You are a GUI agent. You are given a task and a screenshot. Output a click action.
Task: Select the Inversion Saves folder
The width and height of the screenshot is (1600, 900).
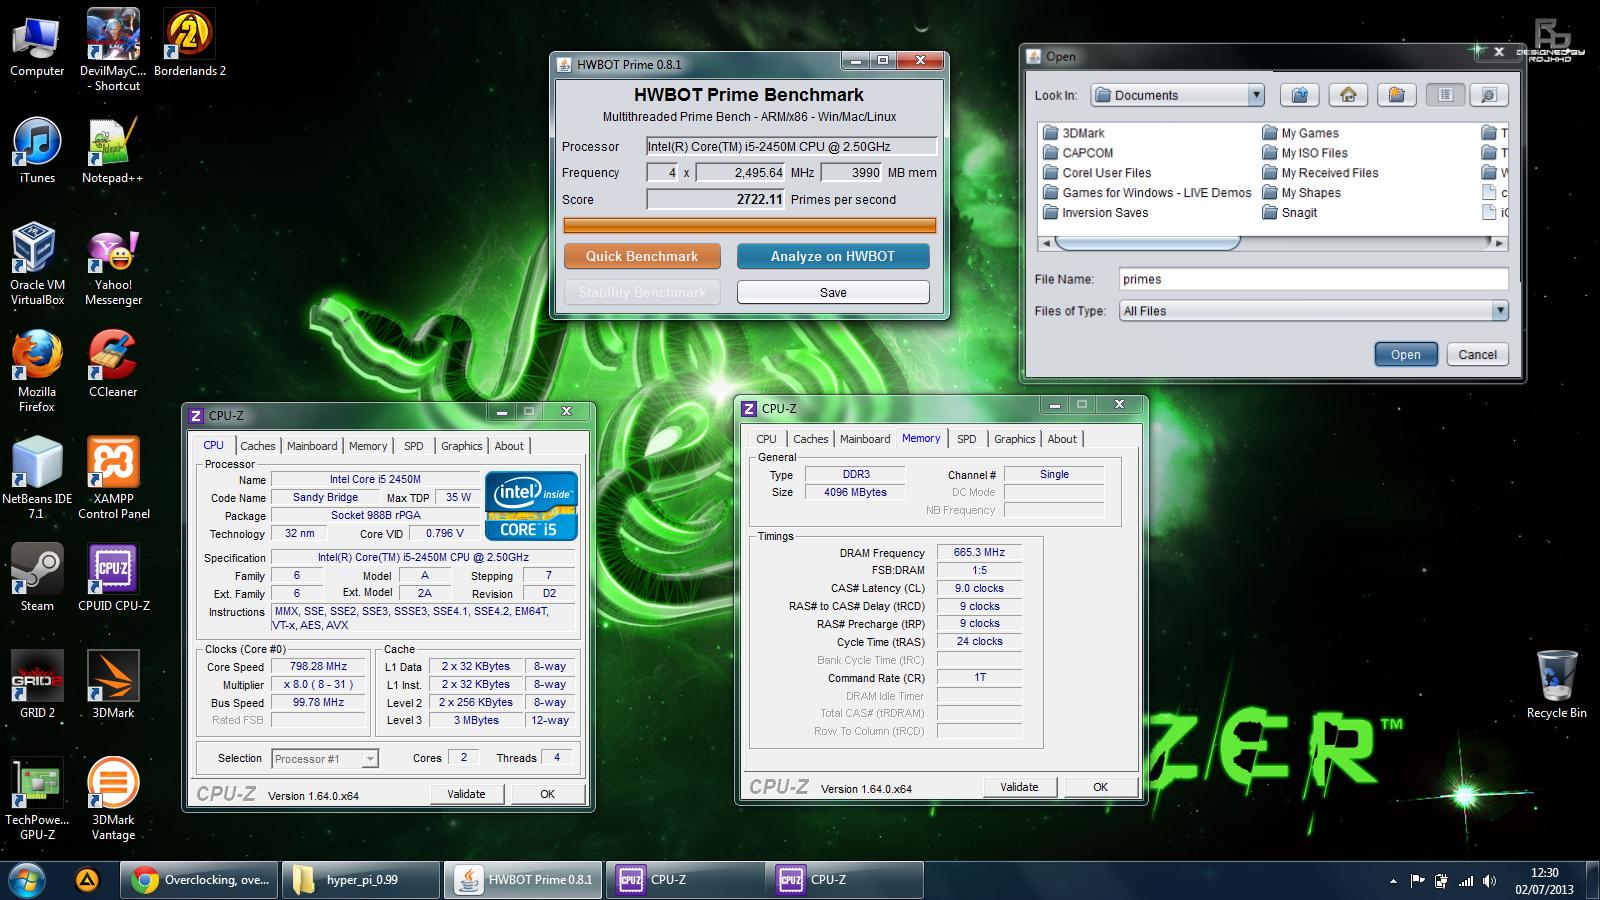coord(1095,213)
